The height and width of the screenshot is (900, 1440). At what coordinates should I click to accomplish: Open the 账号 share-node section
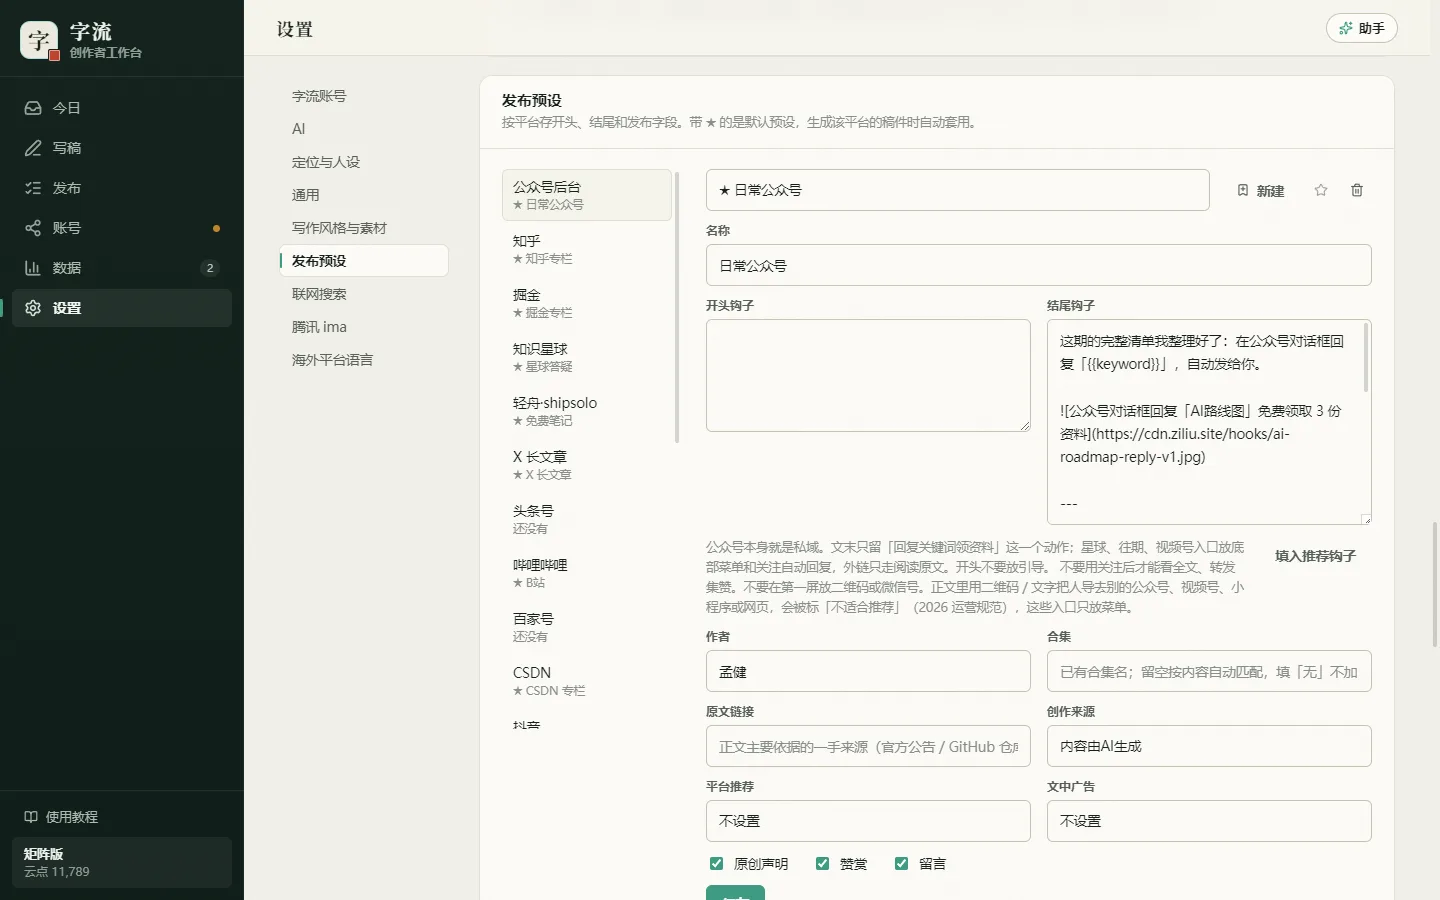pos(122,228)
